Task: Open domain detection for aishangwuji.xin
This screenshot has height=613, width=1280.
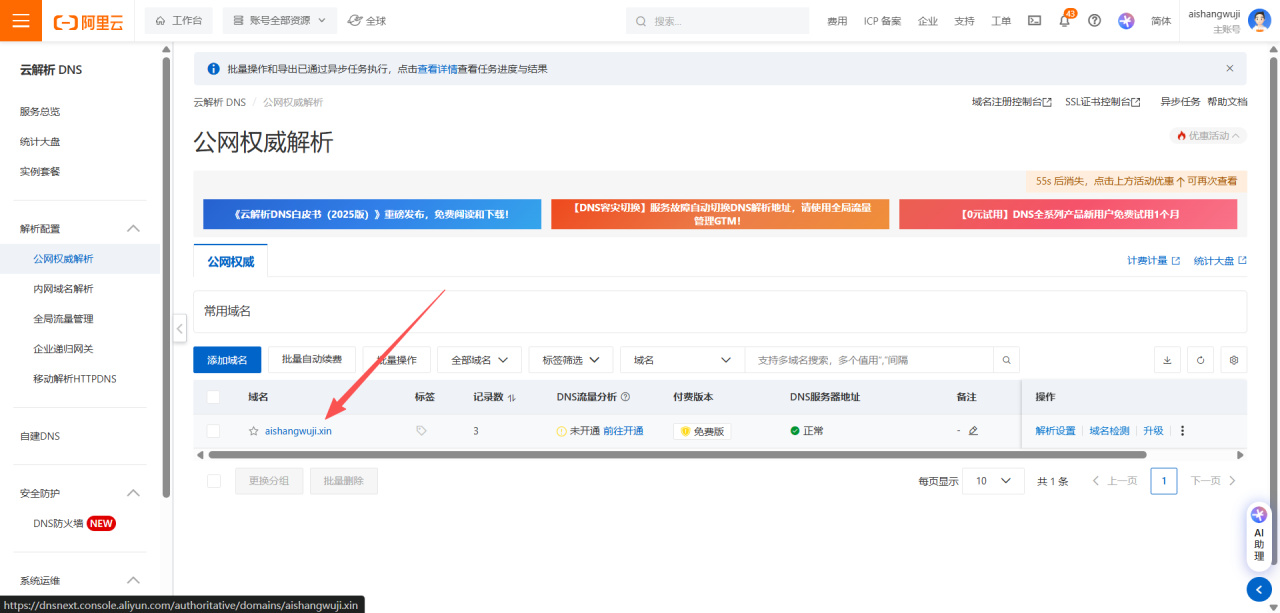Action: tap(1109, 431)
